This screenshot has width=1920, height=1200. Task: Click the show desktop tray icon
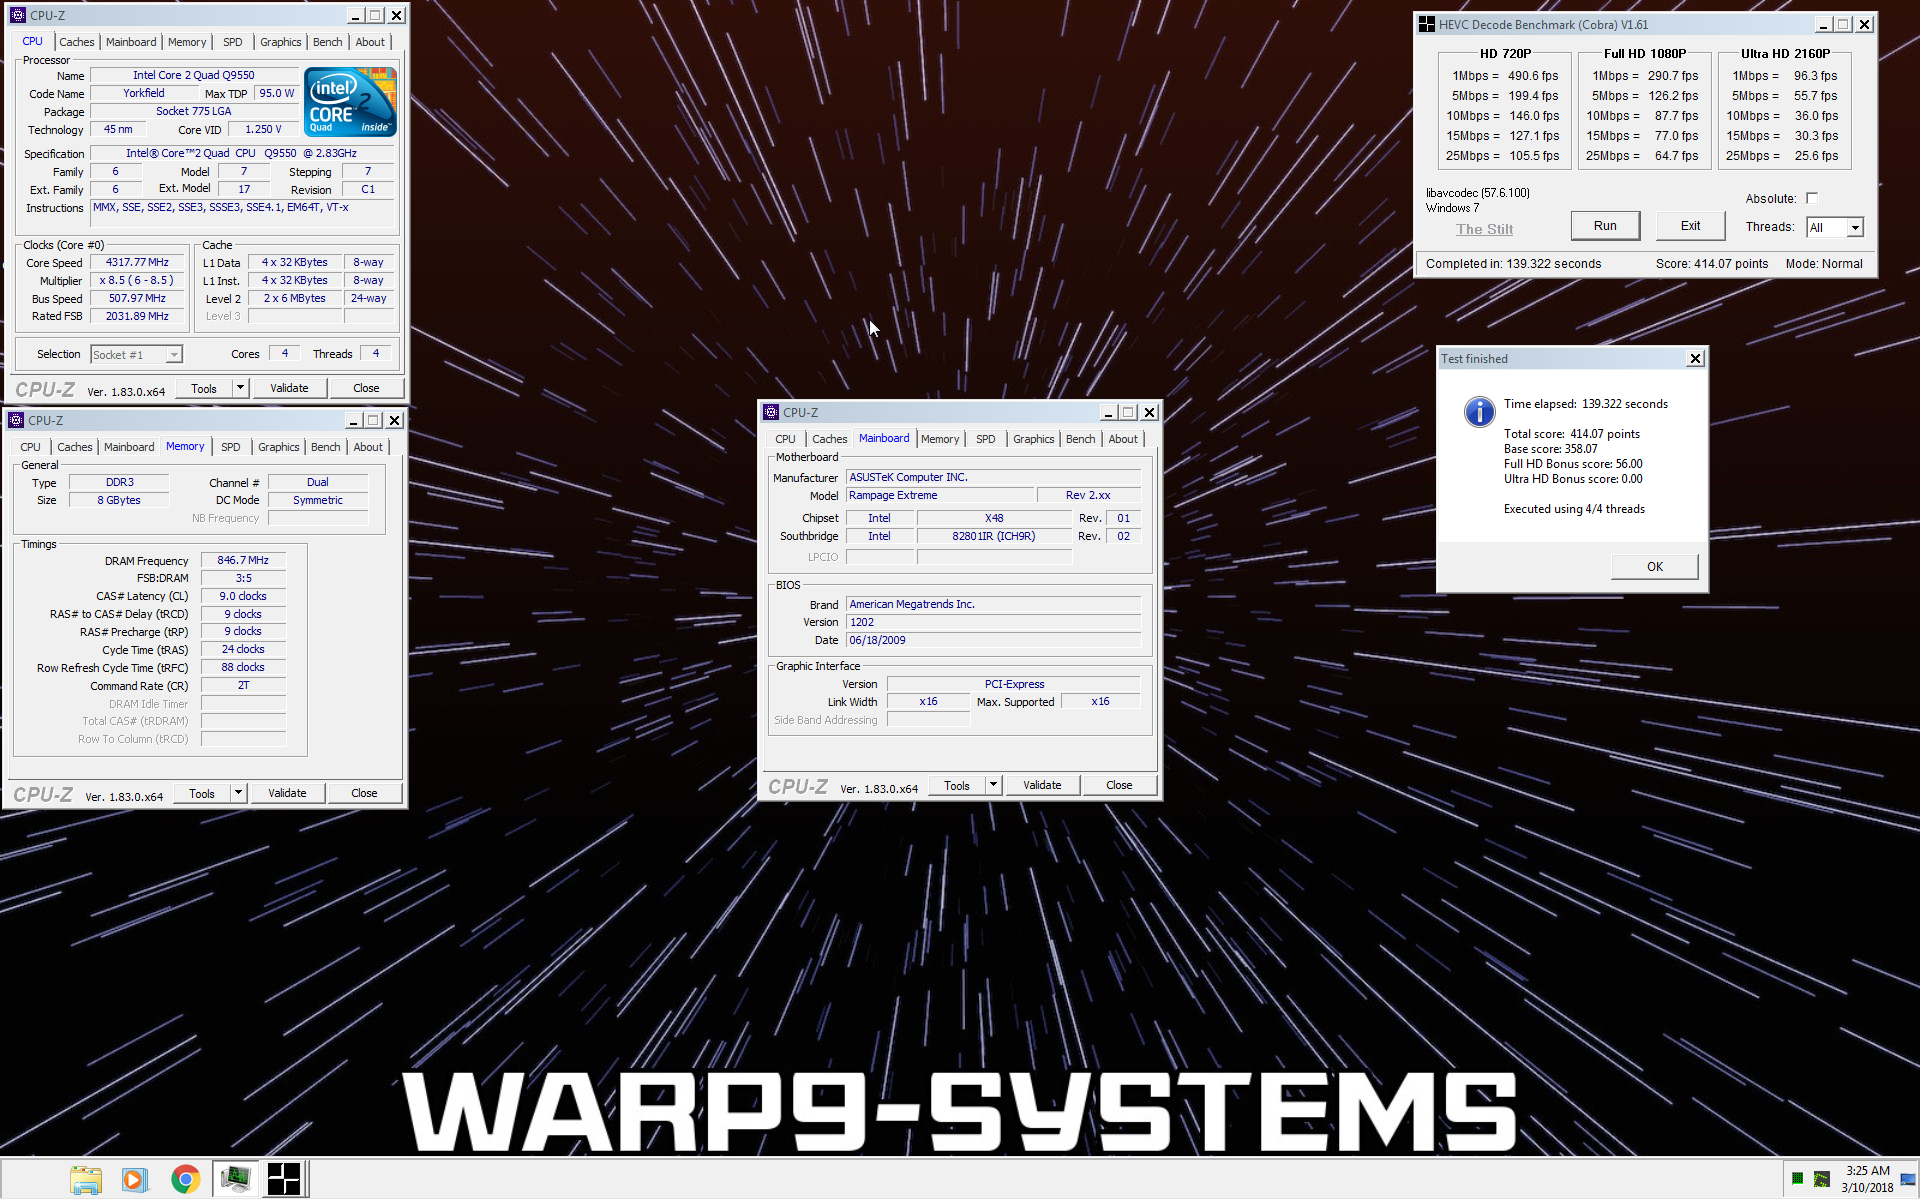click(x=1908, y=1179)
